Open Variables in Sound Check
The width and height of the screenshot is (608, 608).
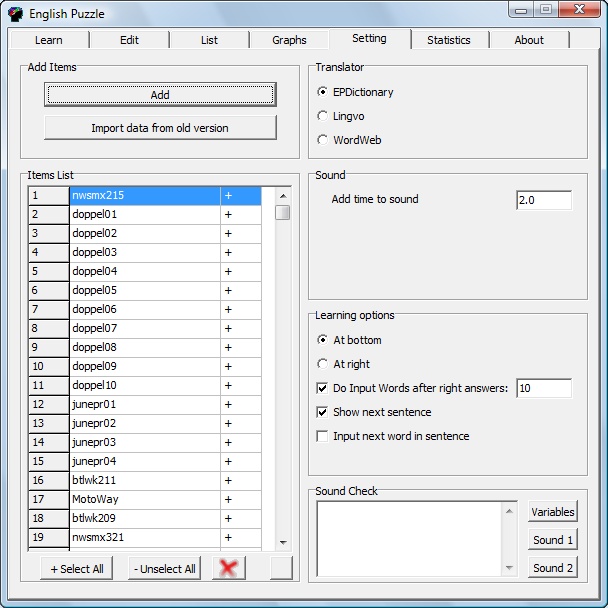(x=553, y=512)
